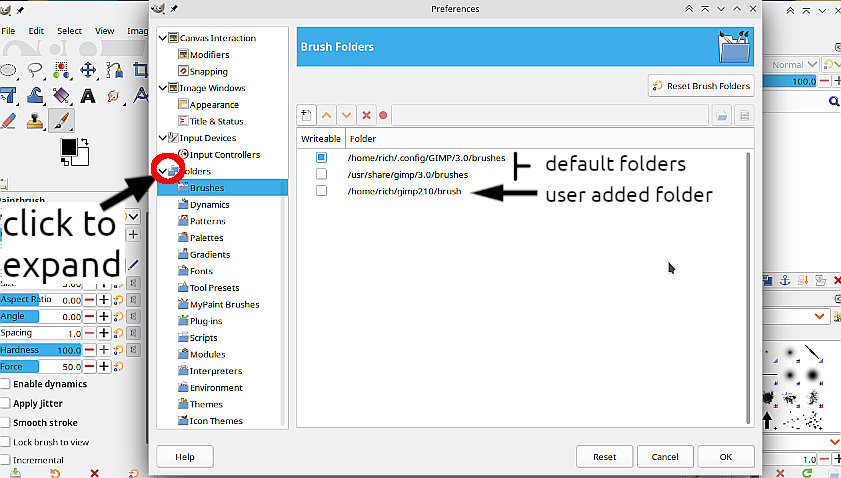Screen dimensions: 841x478
Task: Click the anchor icon in right panel
Action: pyautogui.click(x=785, y=280)
